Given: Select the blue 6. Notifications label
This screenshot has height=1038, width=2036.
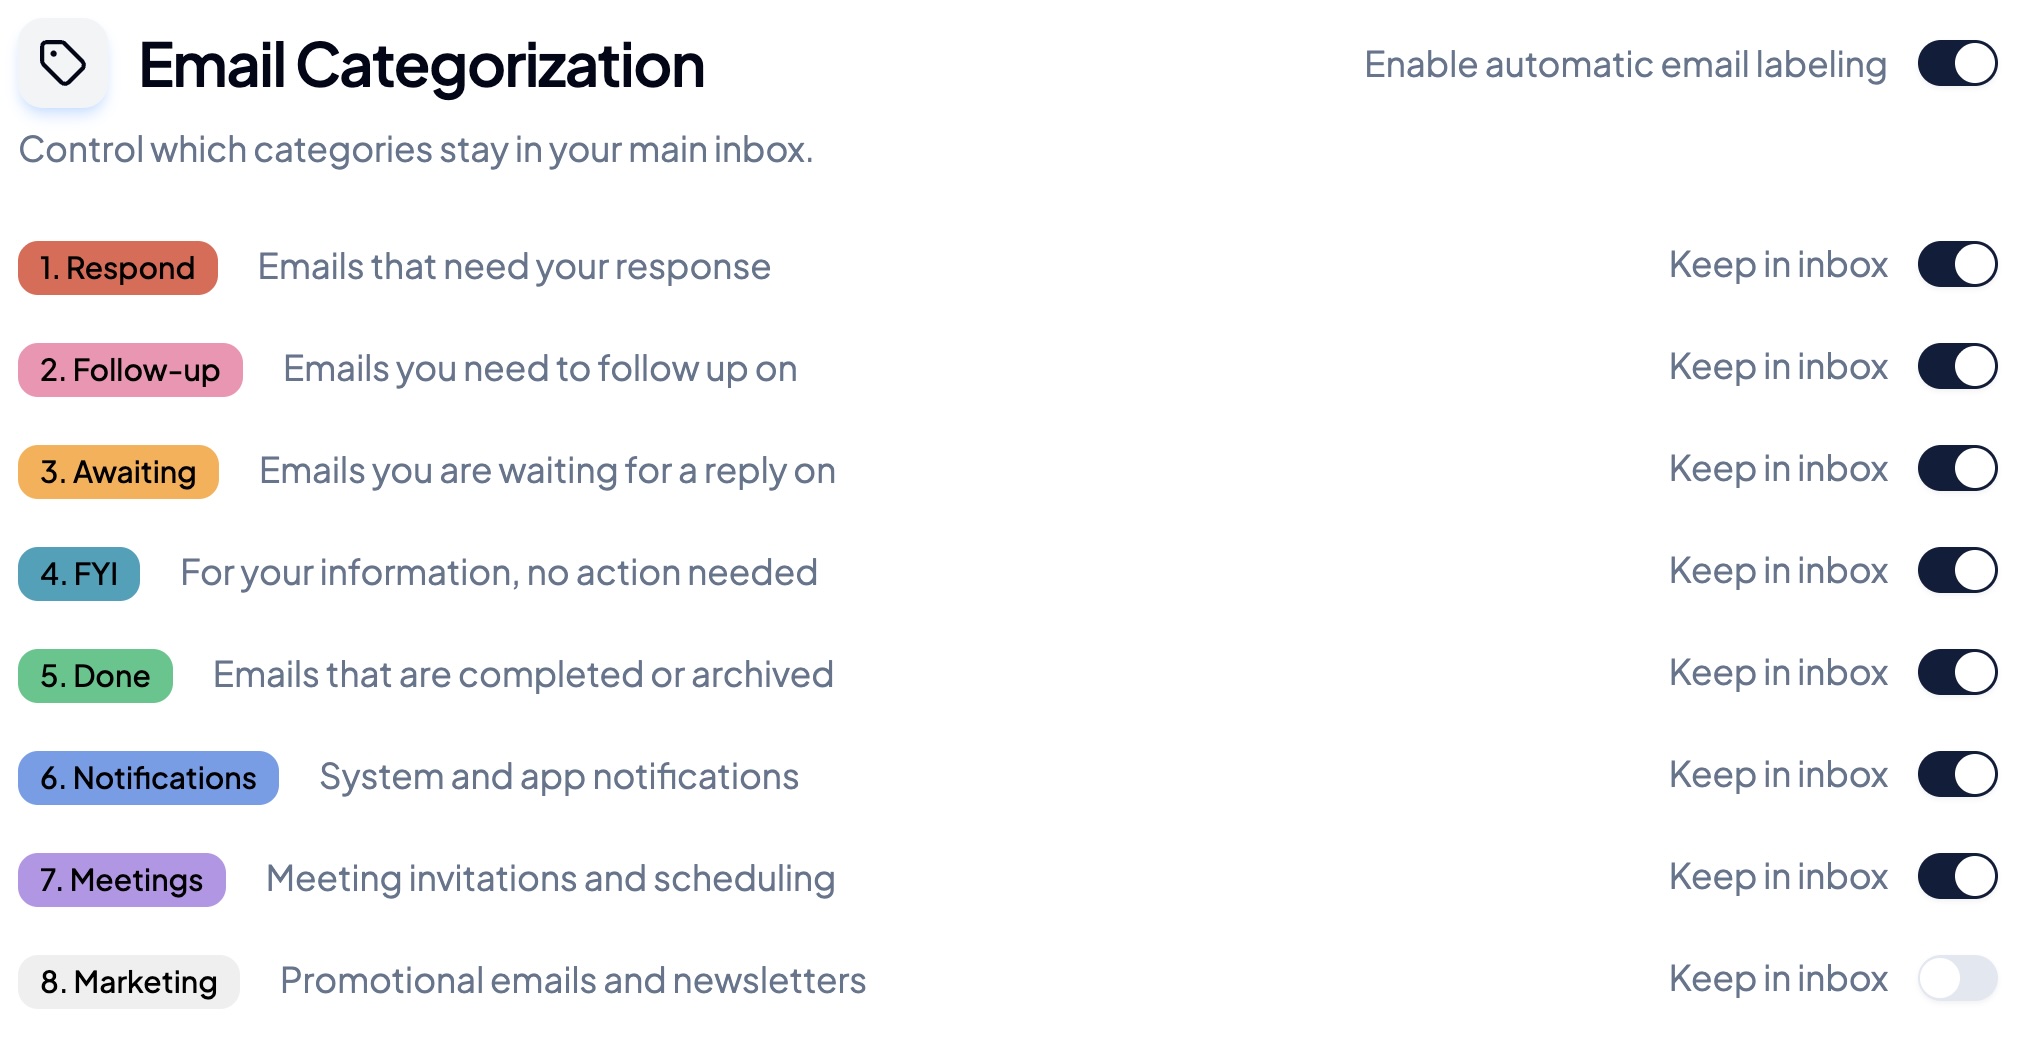Looking at the screenshot, I should [148, 778].
